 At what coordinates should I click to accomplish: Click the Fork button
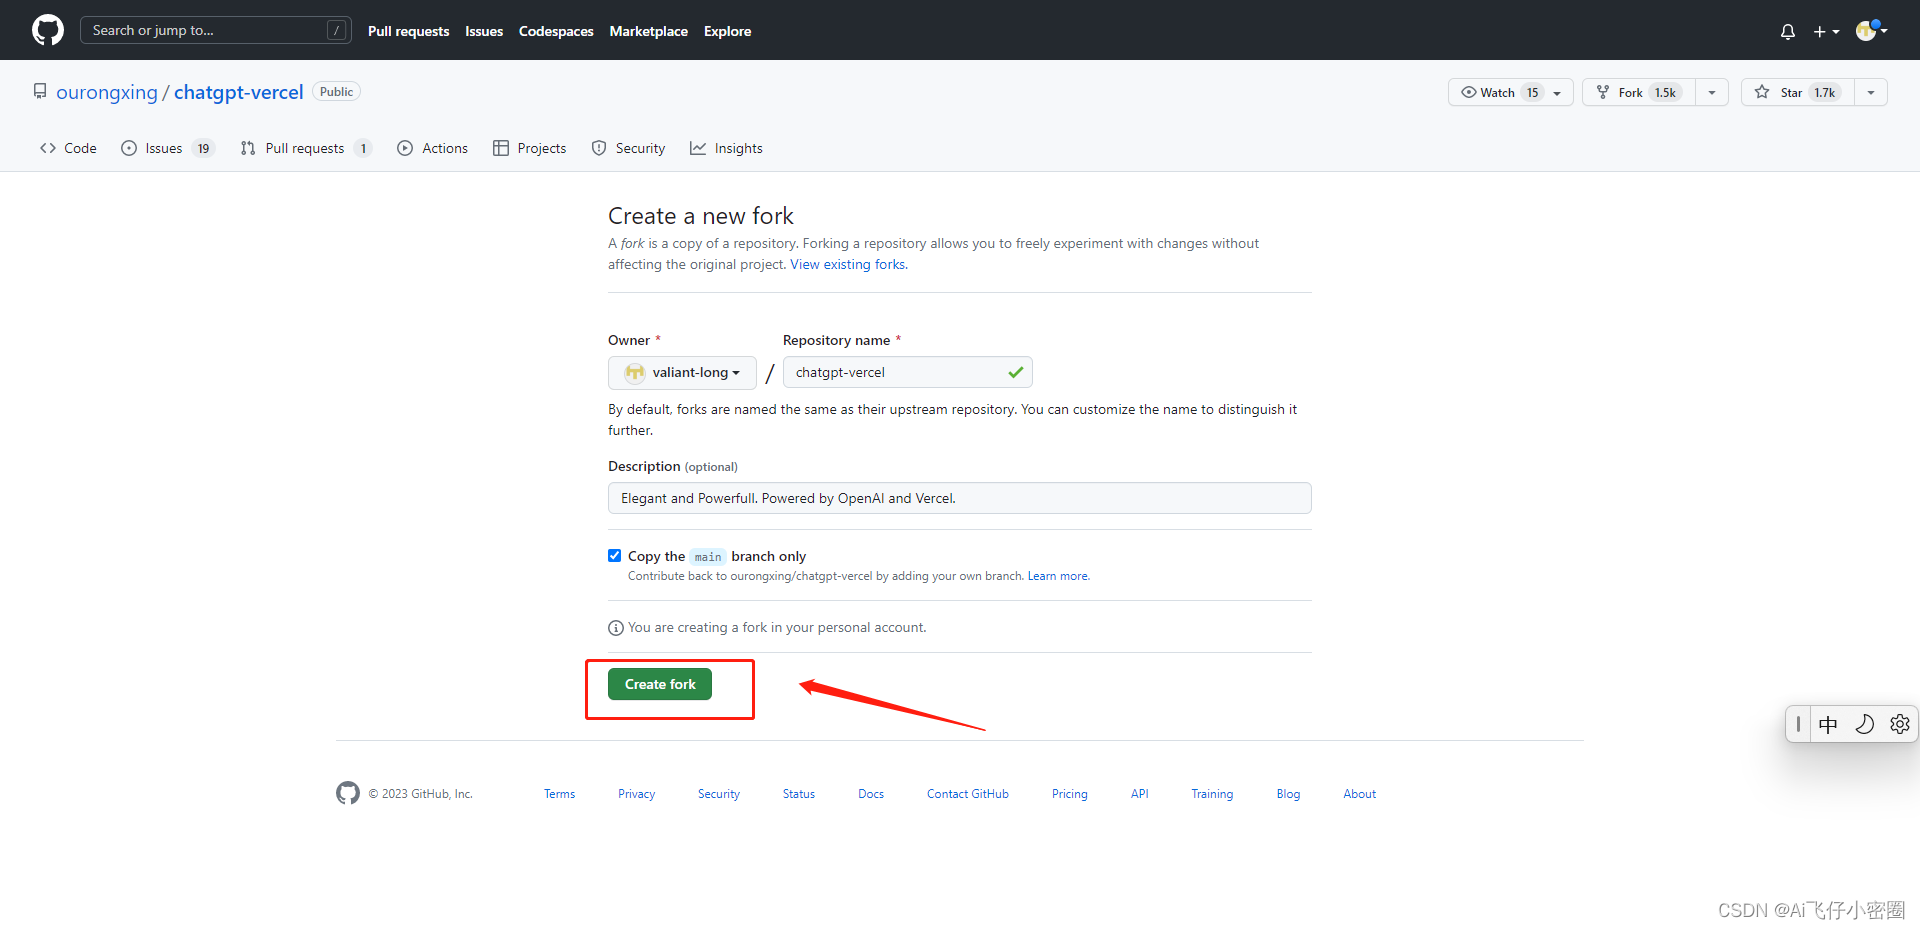pyautogui.click(x=1639, y=92)
